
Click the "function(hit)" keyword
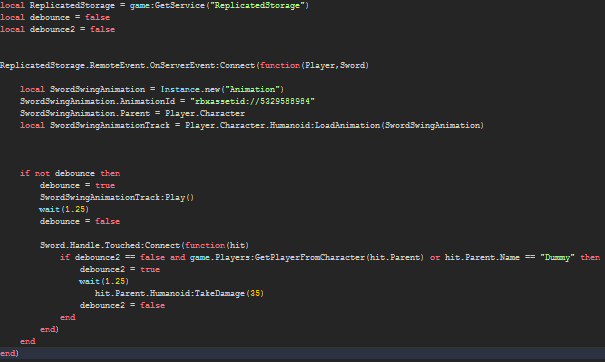click(217, 245)
